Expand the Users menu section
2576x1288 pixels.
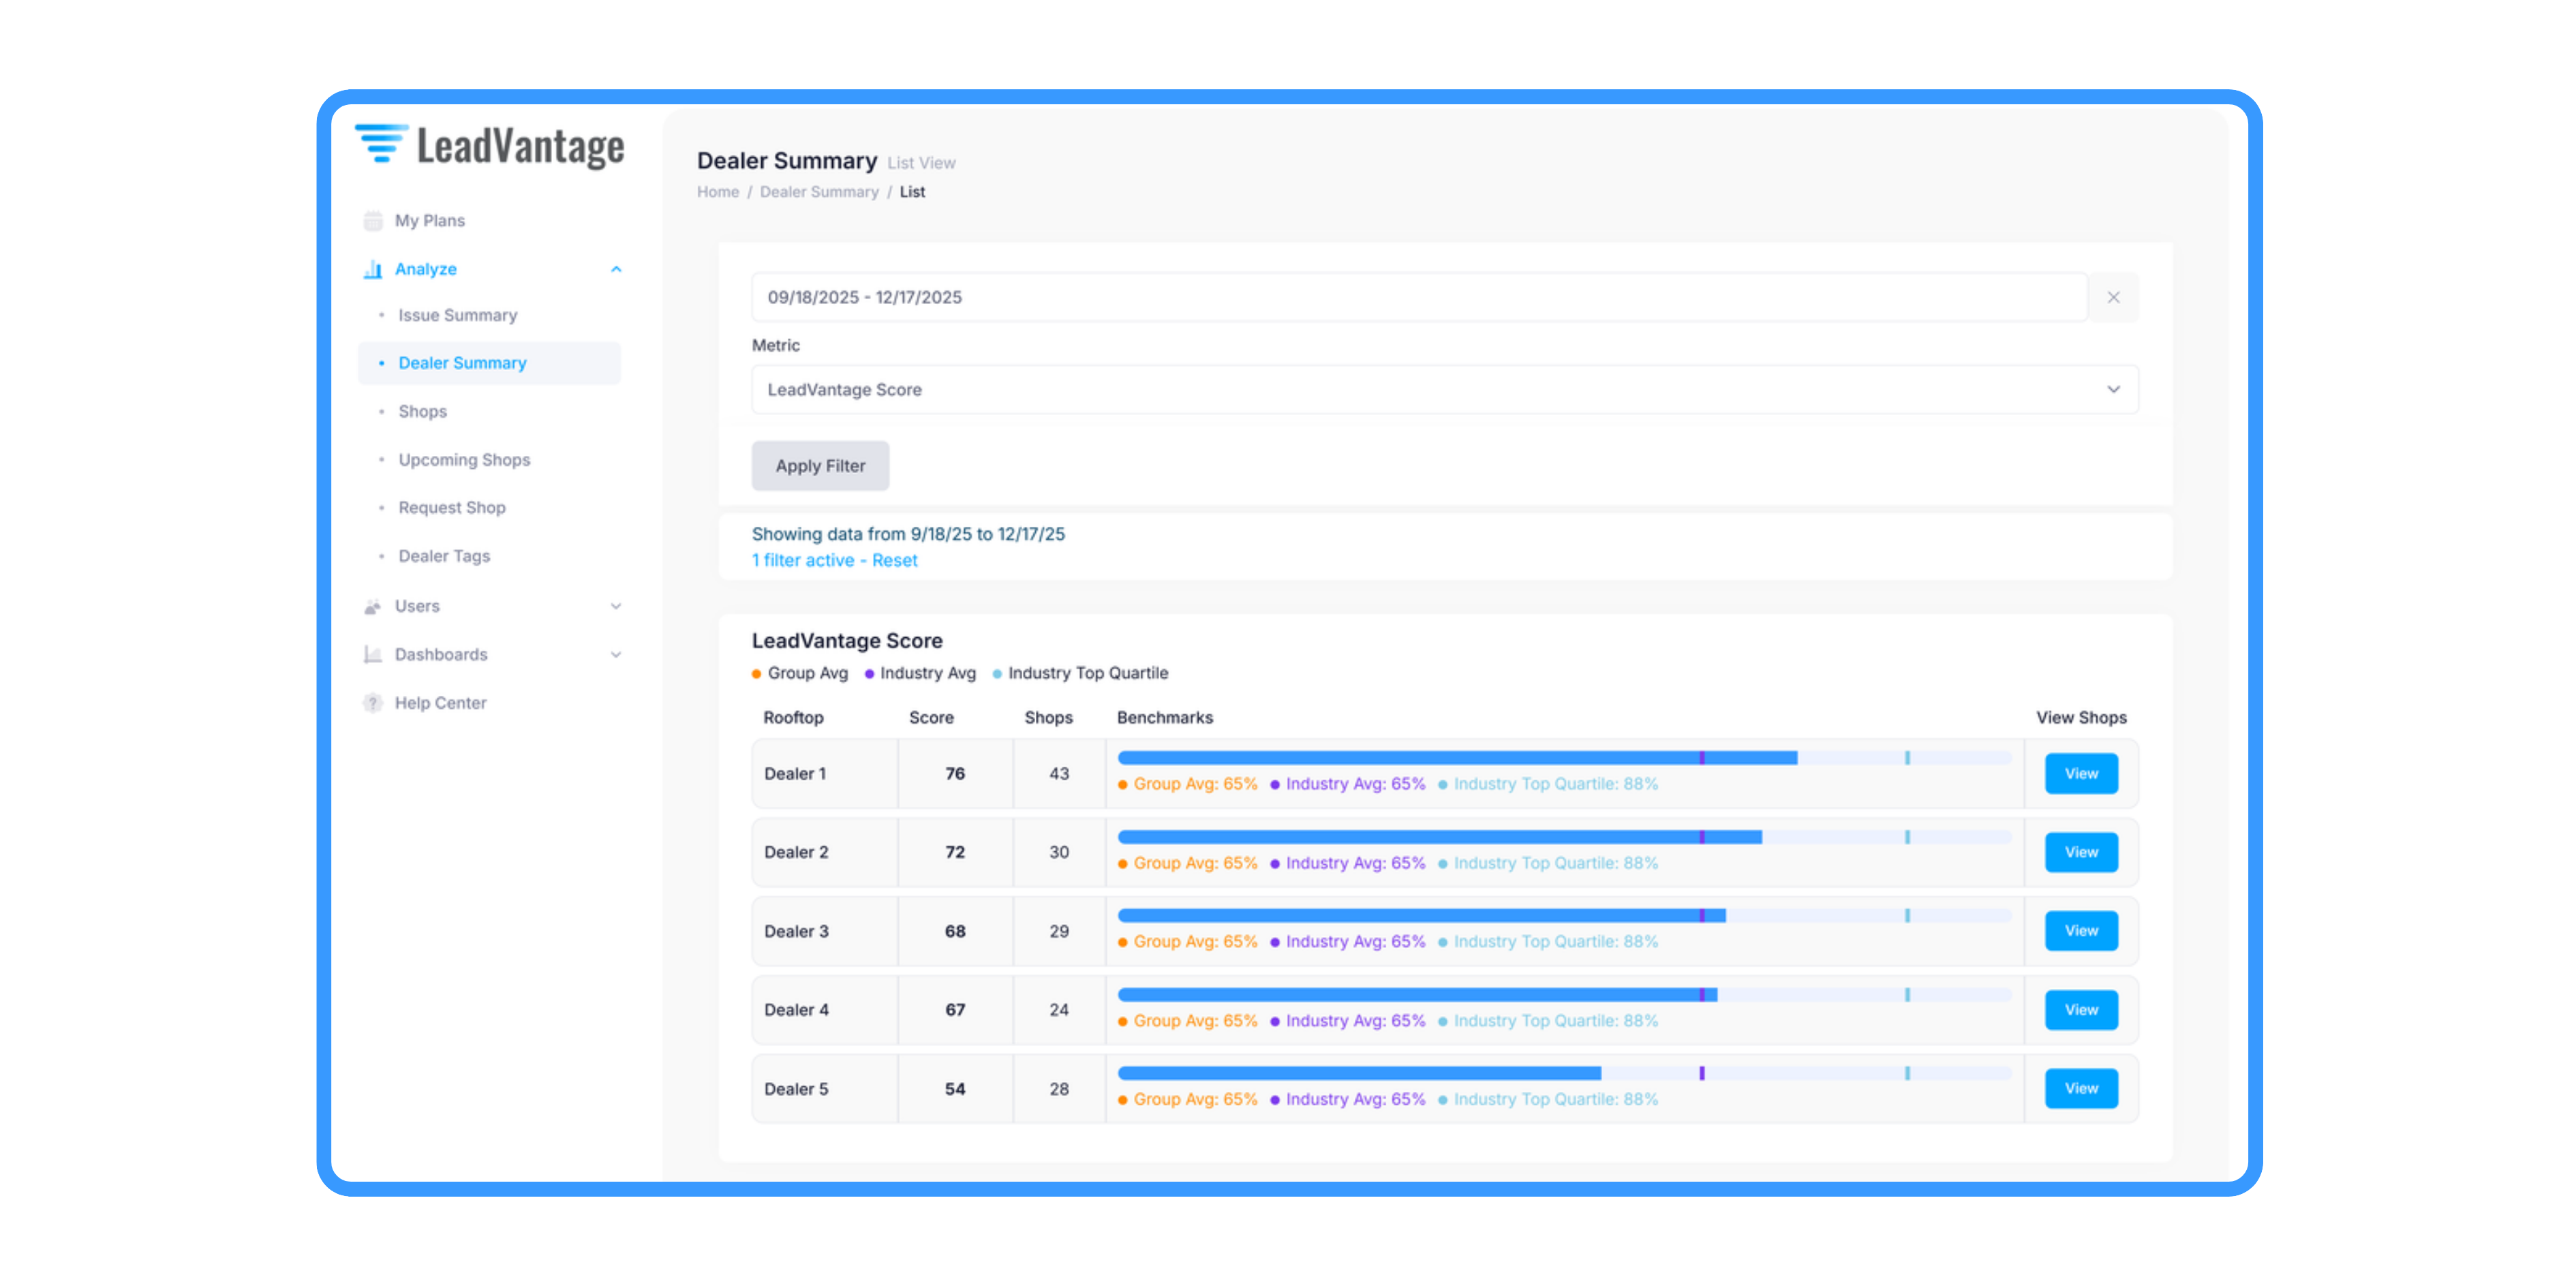point(616,606)
